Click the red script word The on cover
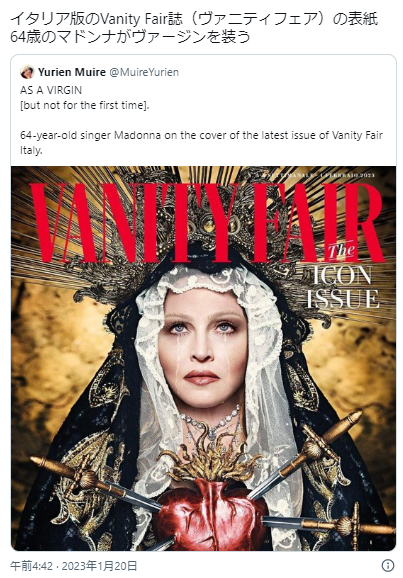The width and height of the screenshot is (403, 578). [341, 252]
